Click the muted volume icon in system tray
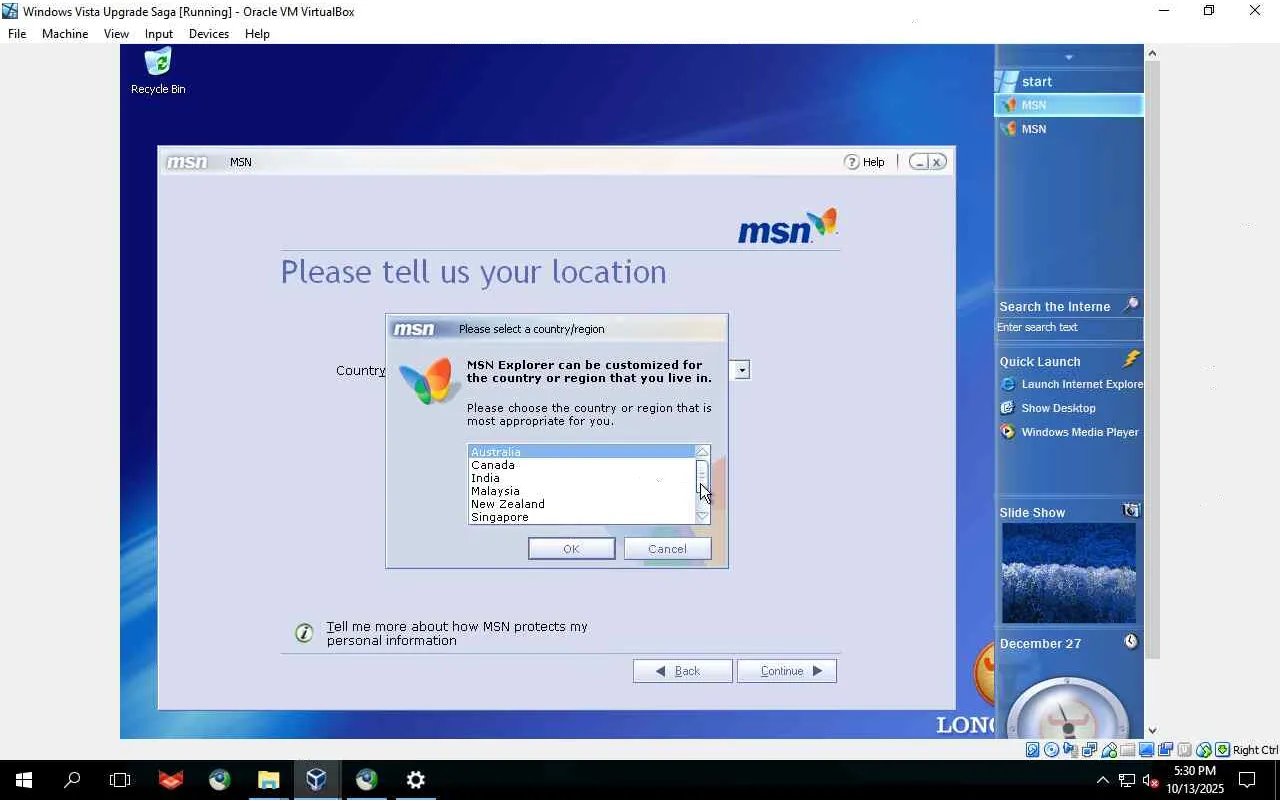The image size is (1280, 800). (1150, 780)
